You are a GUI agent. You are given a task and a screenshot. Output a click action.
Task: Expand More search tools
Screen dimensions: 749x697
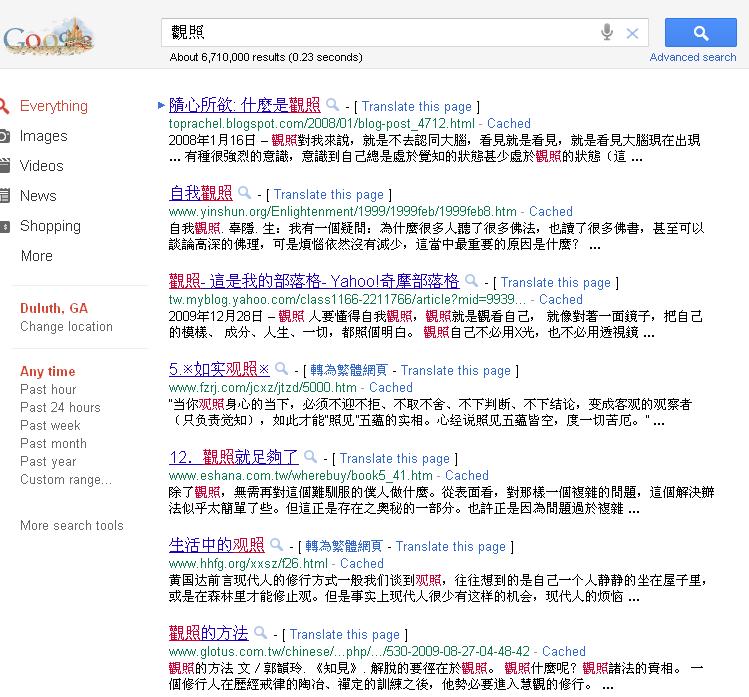pyautogui.click(x=71, y=525)
